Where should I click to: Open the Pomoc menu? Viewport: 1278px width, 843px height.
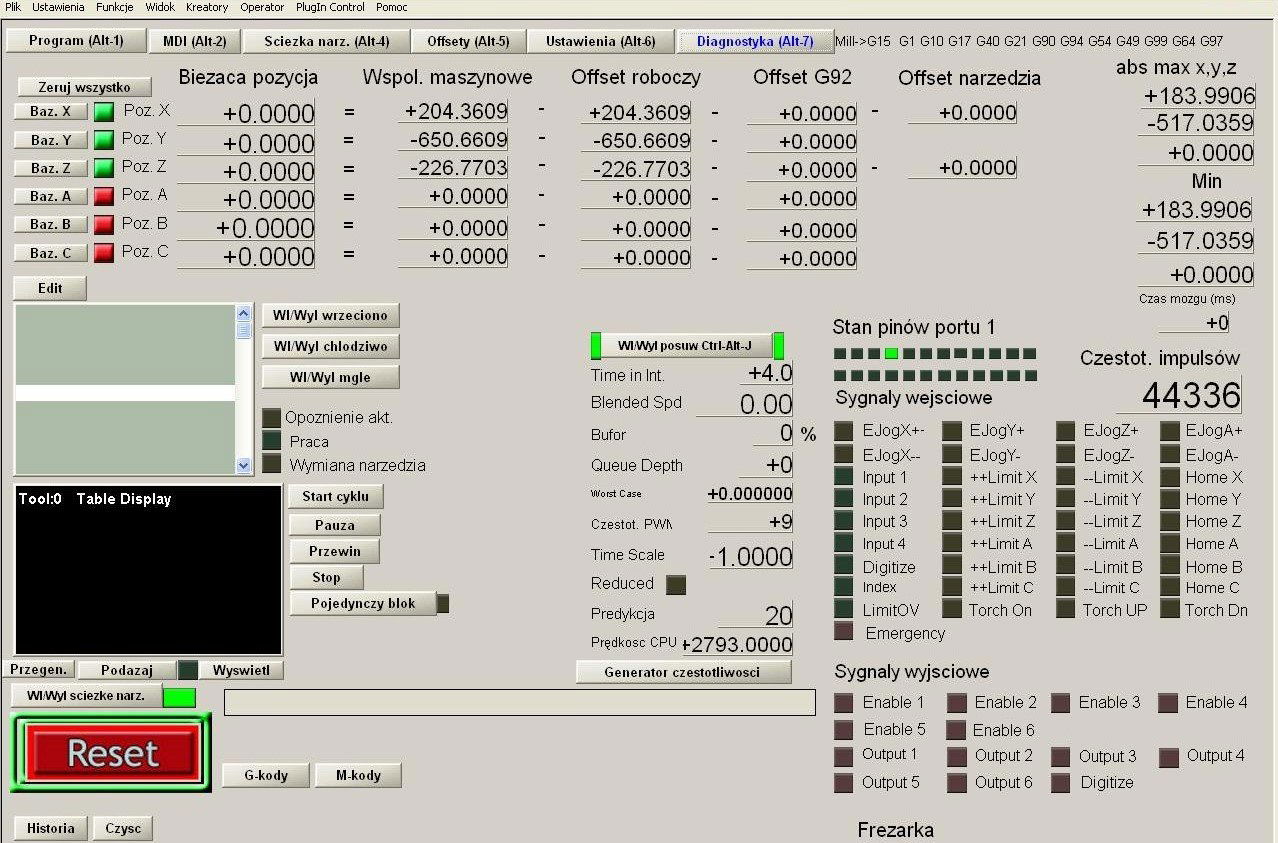(392, 7)
